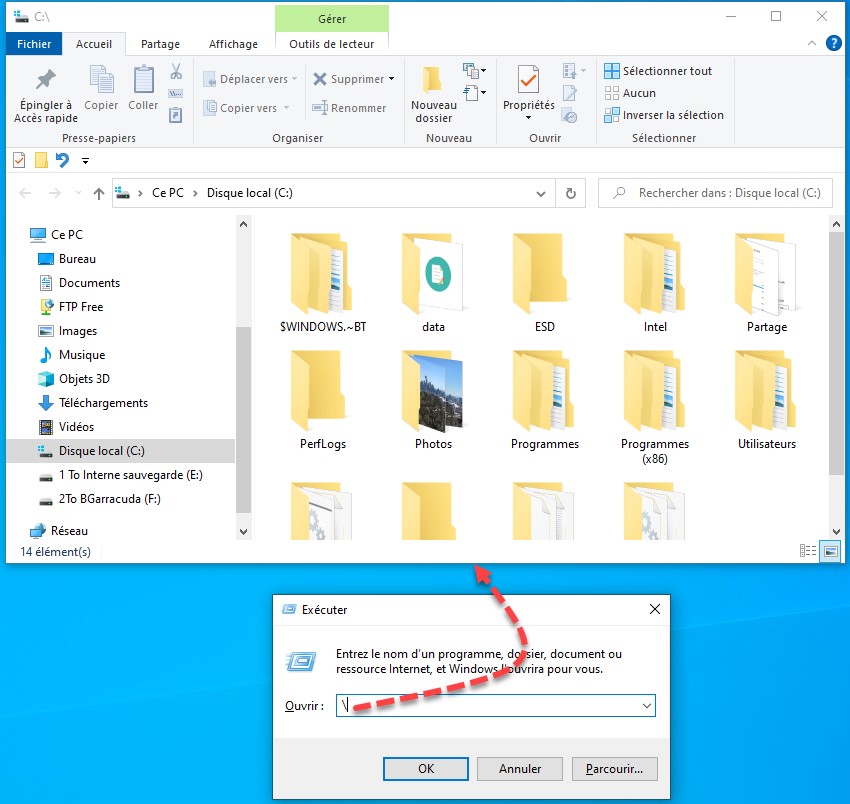Image resolution: width=850 pixels, height=804 pixels.
Task: Switch to large icons view in status bar
Action: tap(829, 551)
